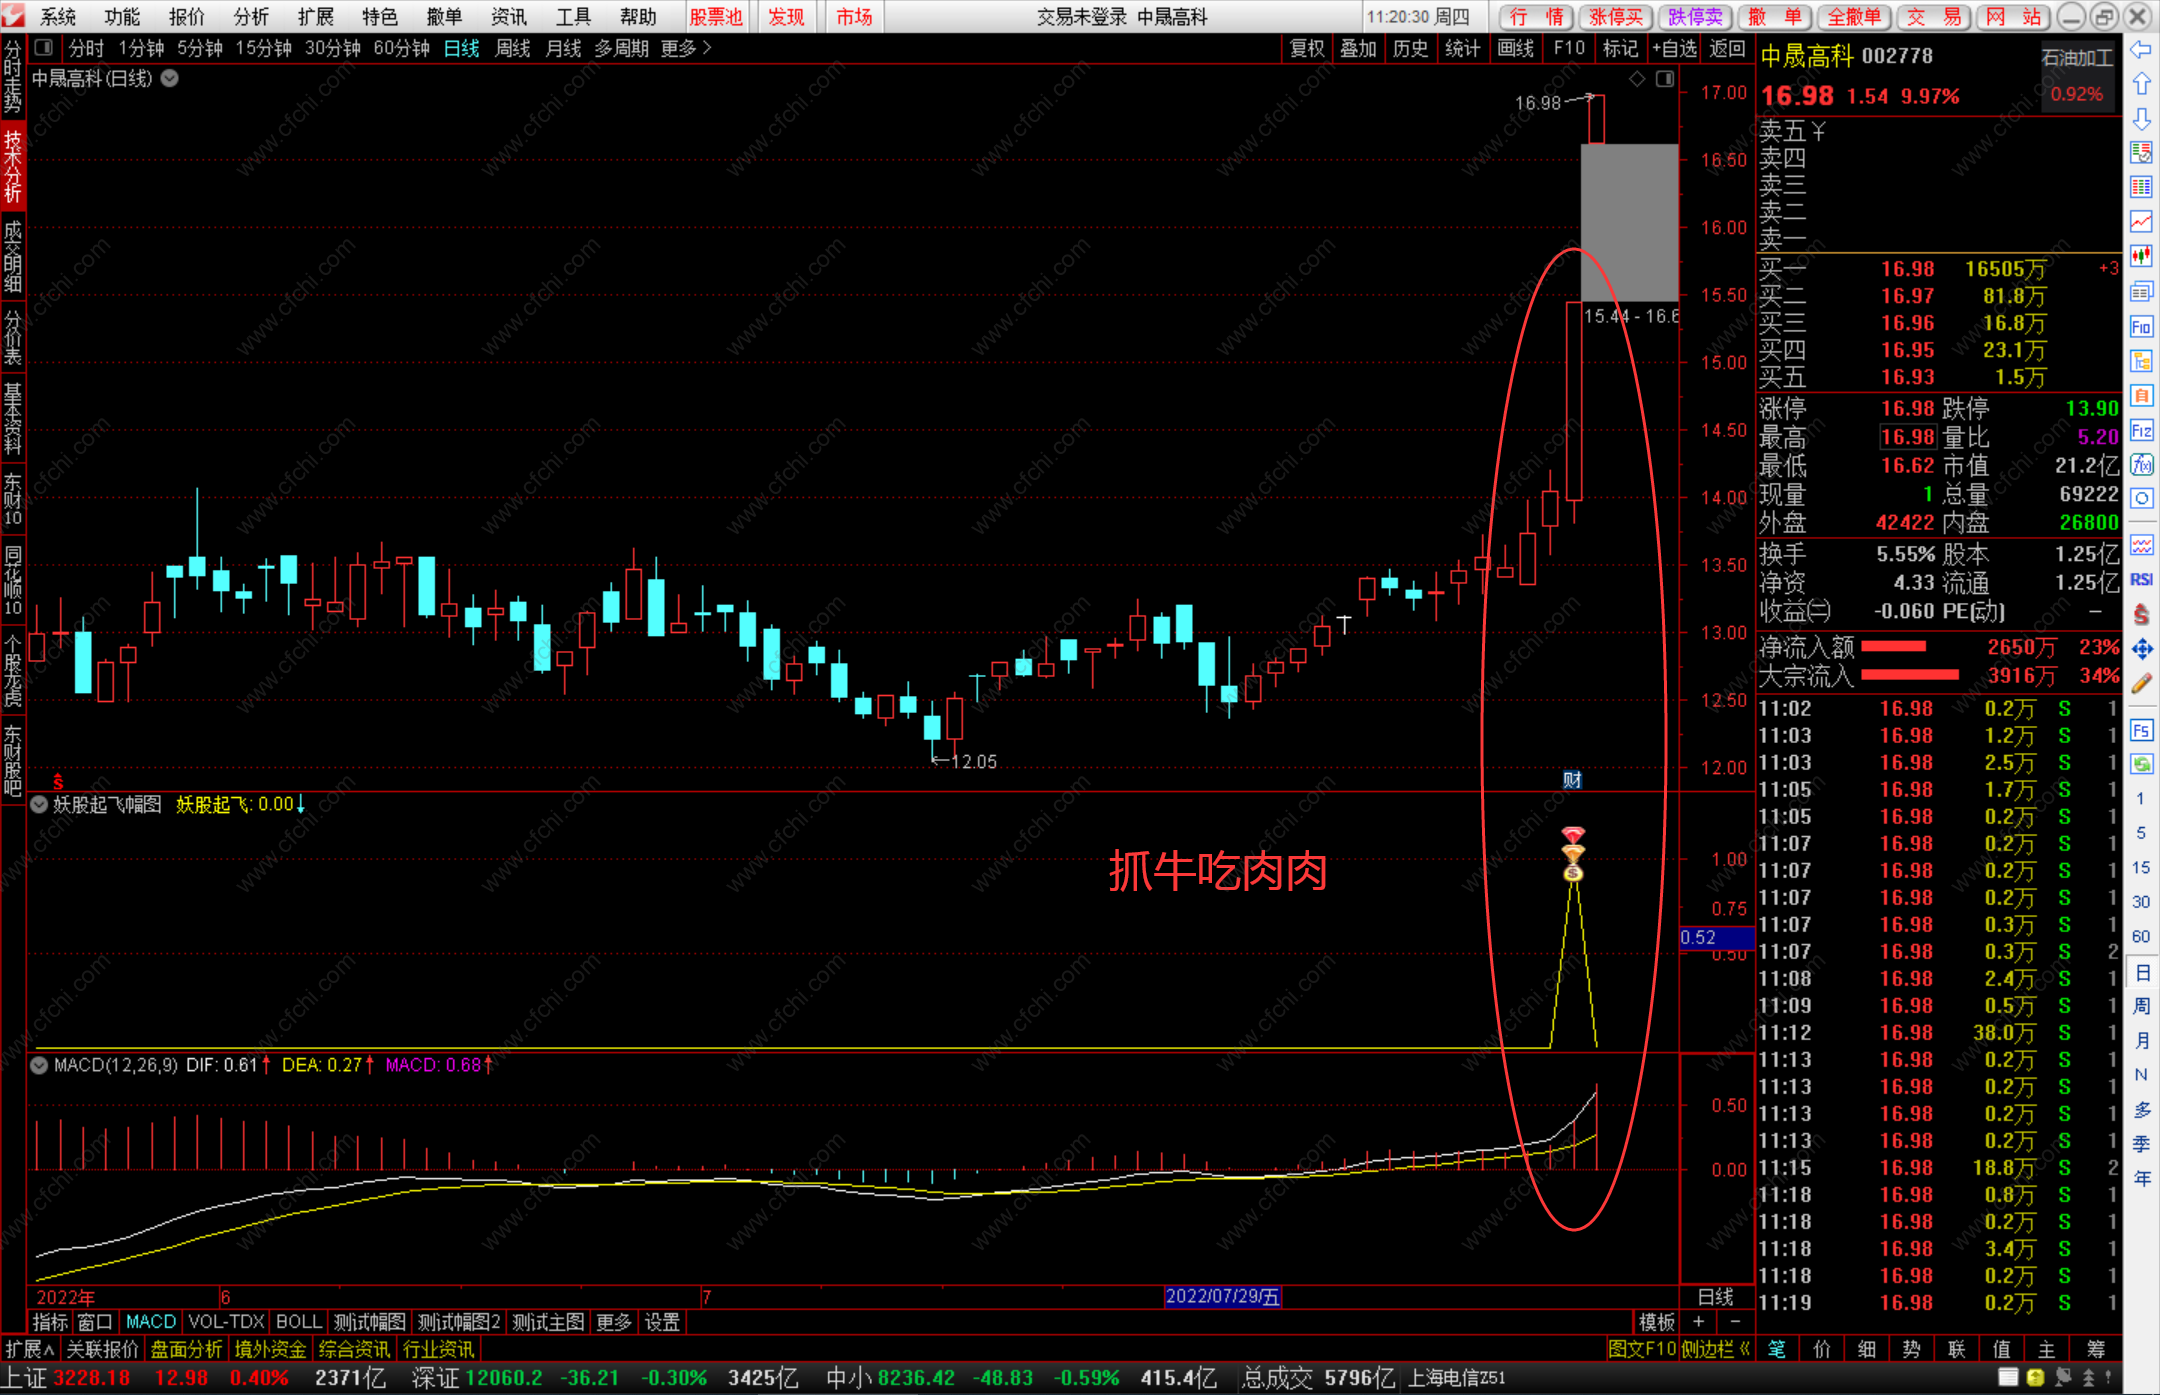Click the 涨停买 button
The width and height of the screenshot is (2160, 1395).
pos(1616,17)
